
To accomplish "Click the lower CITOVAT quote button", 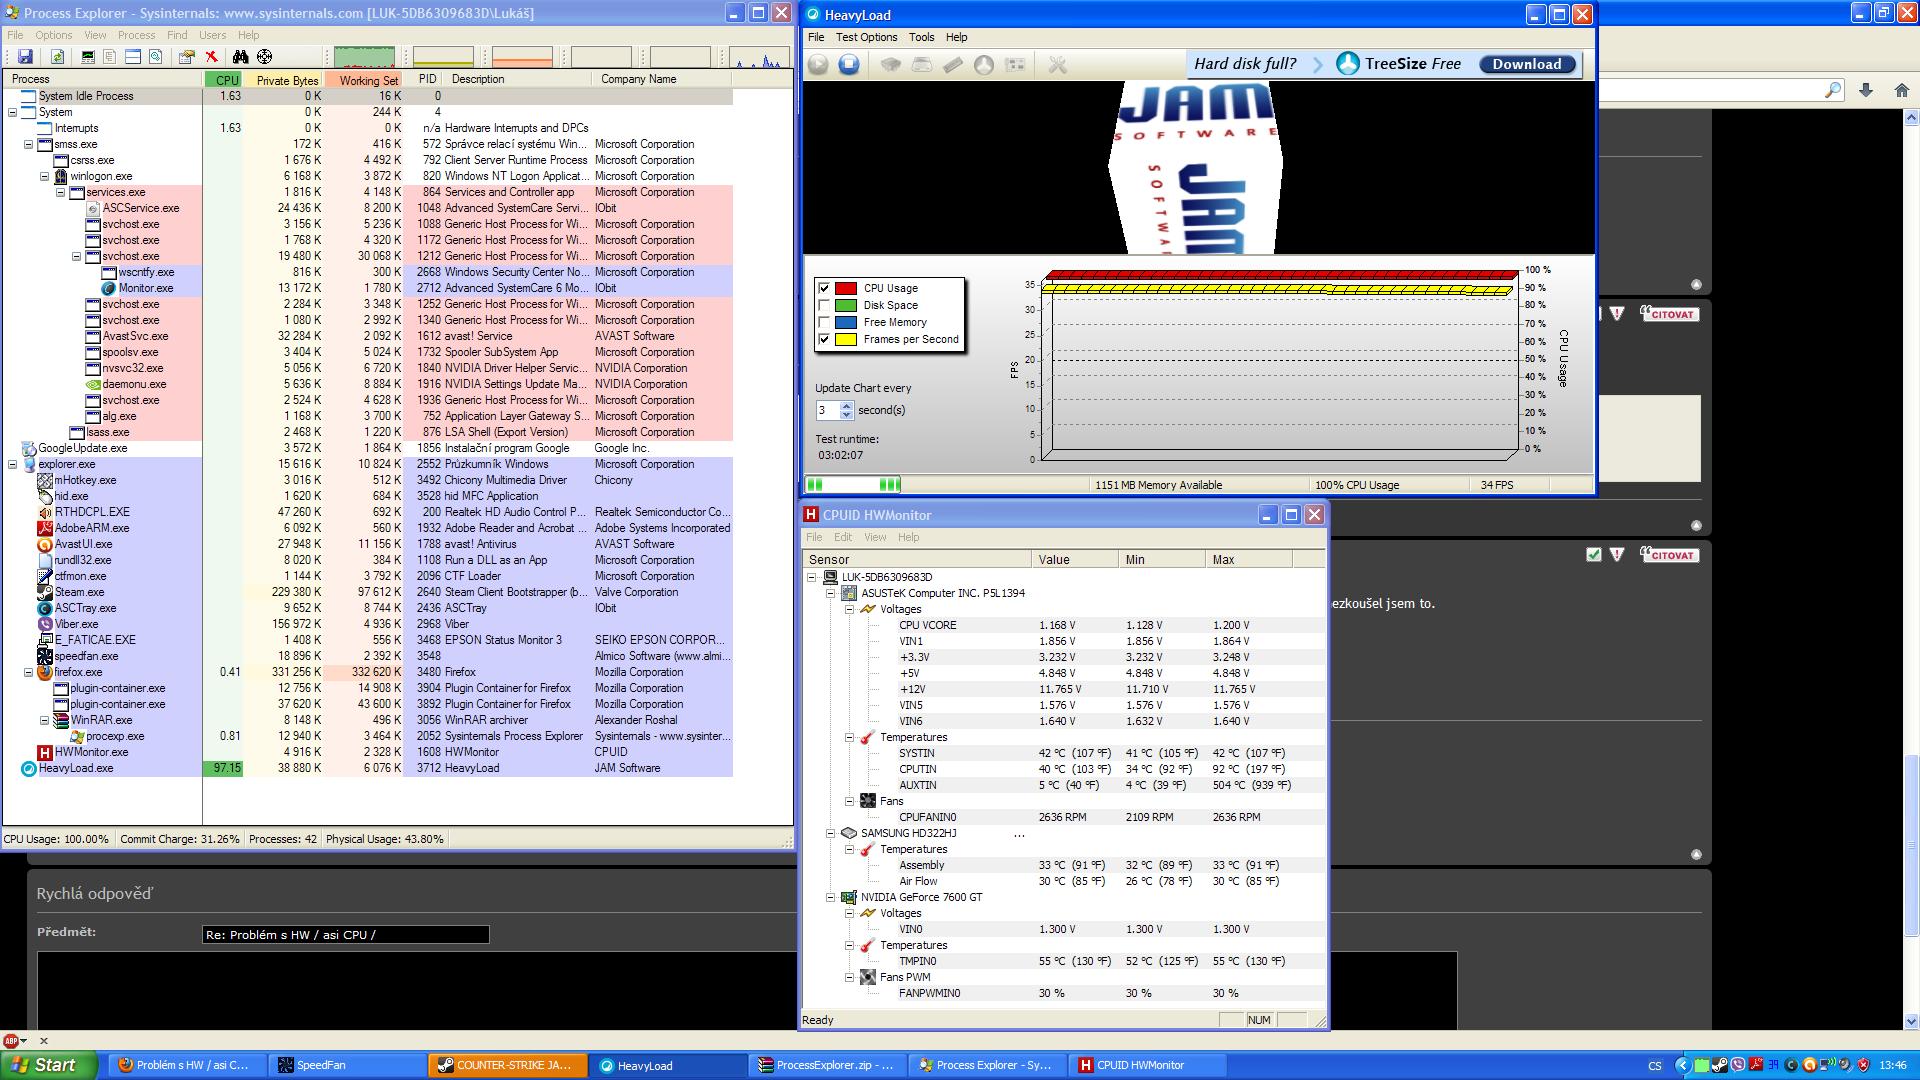I will (1670, 555).
